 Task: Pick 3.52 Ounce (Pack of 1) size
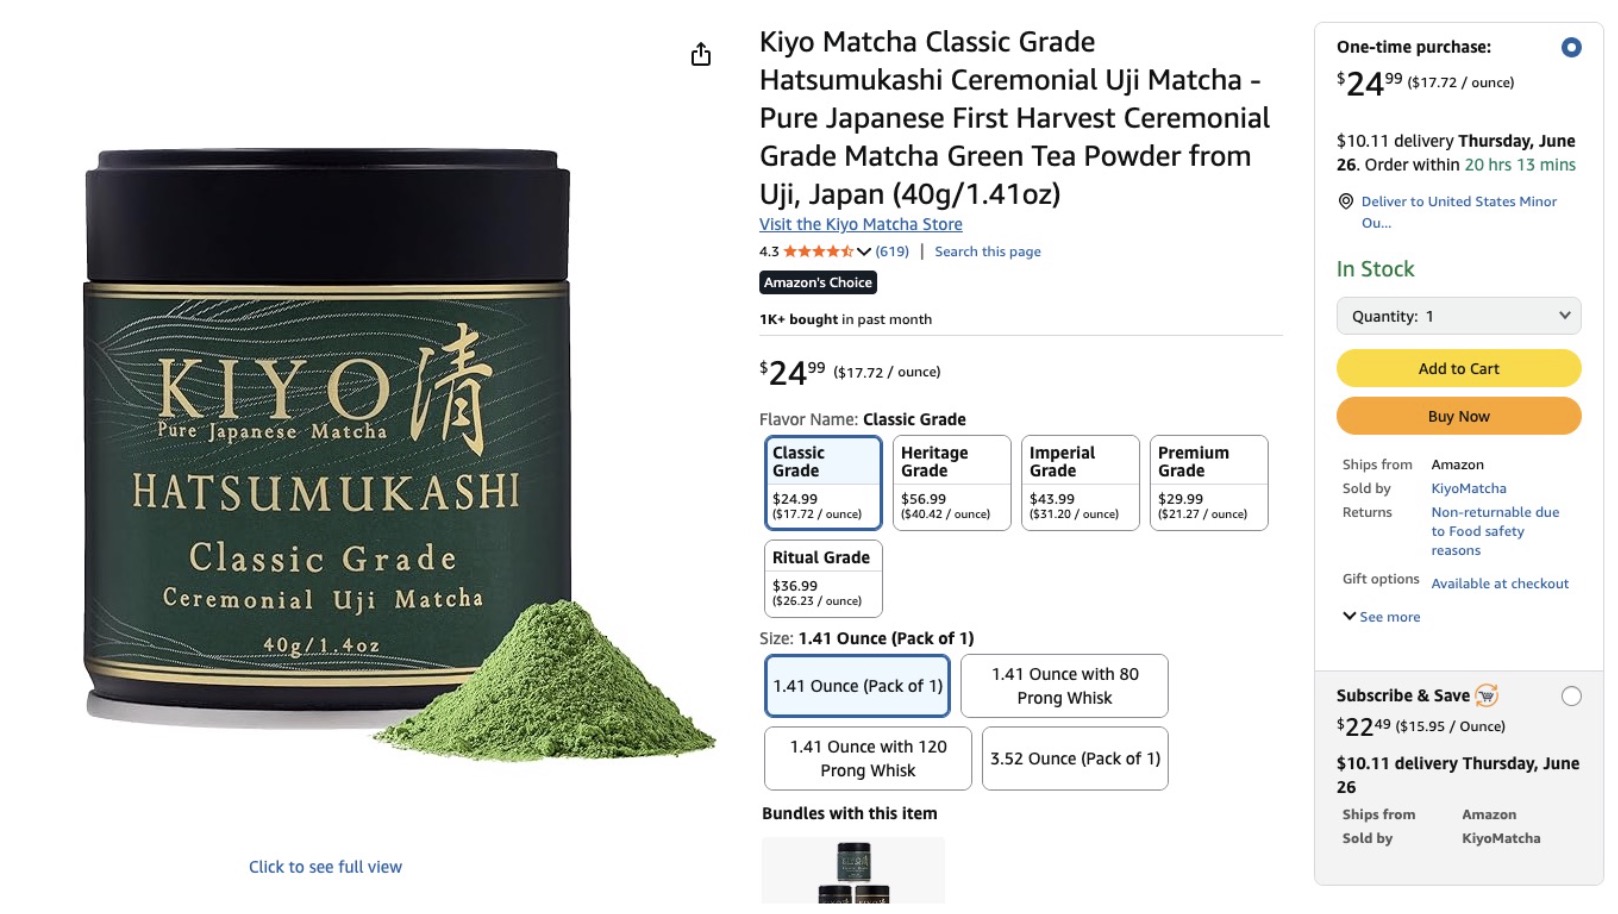pyautogui.click(x=1075, y=759)
